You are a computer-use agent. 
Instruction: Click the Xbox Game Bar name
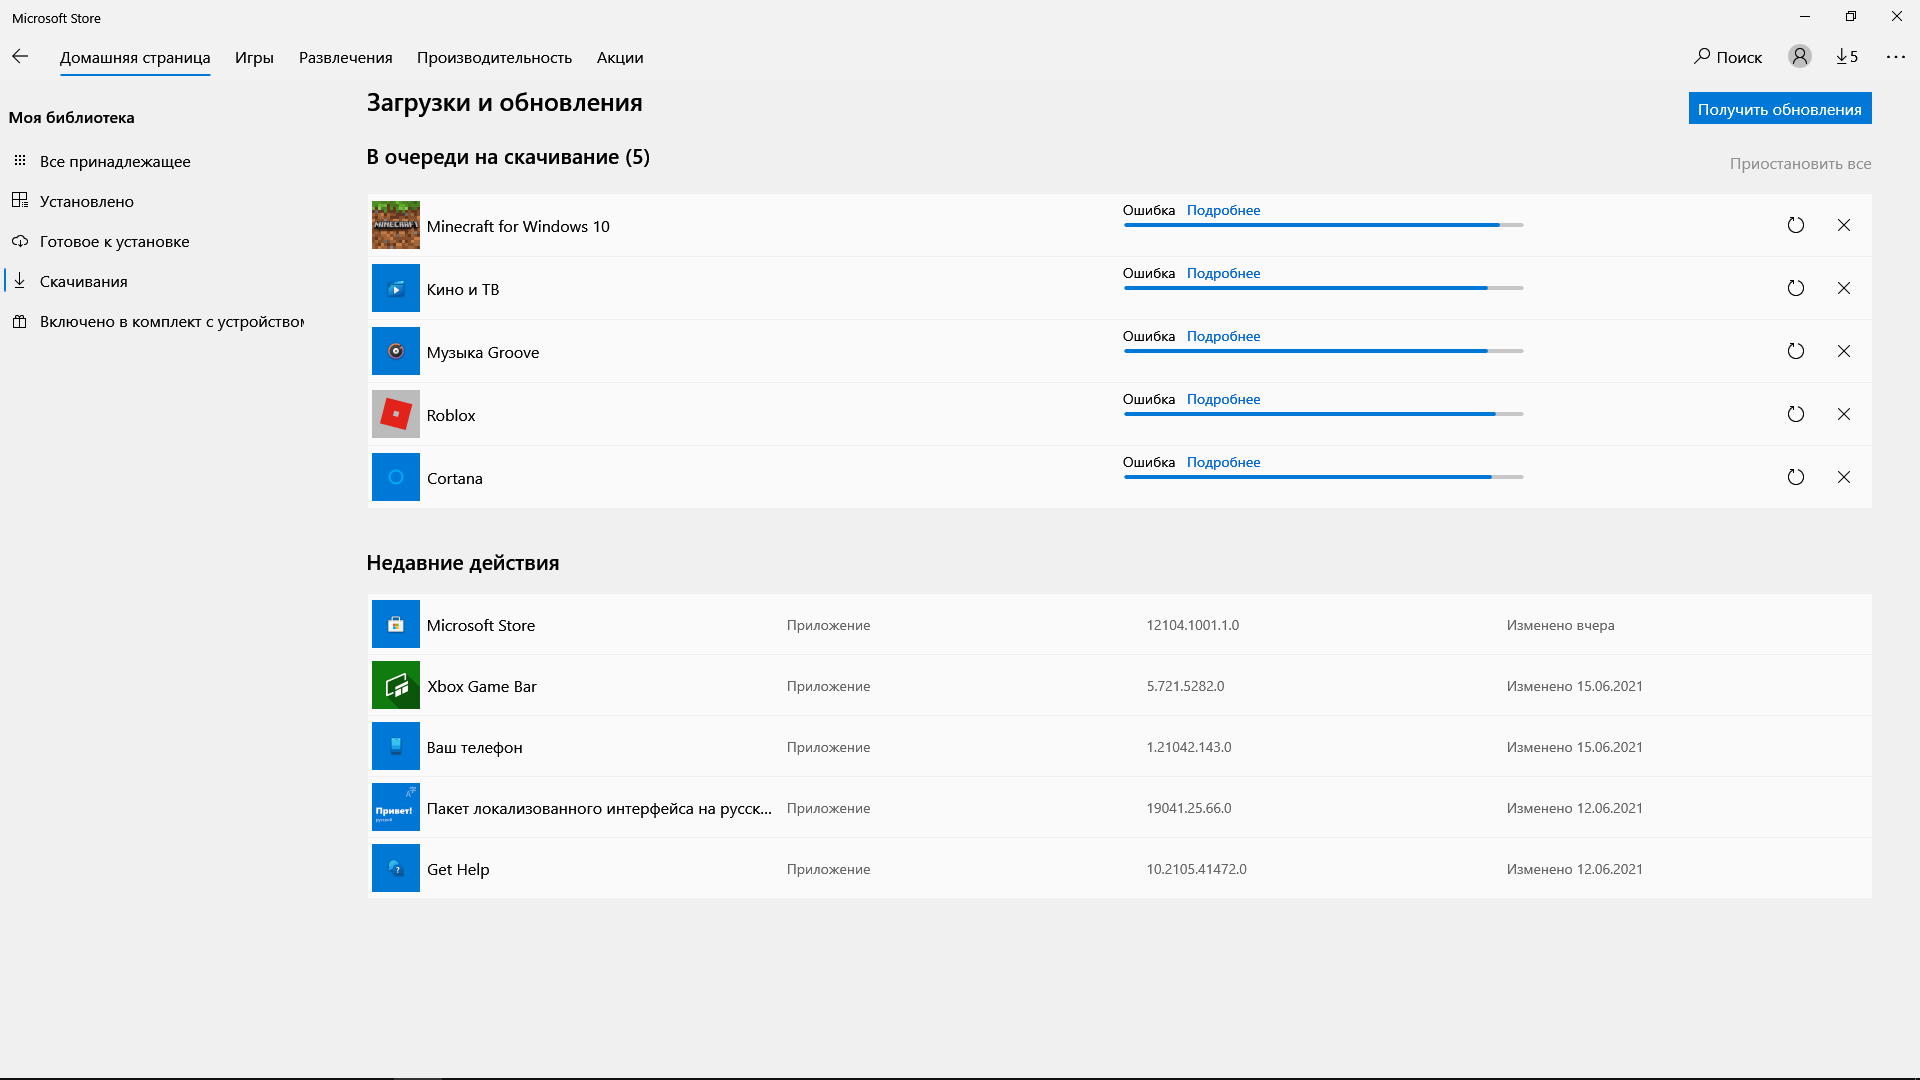click(482, 686)
